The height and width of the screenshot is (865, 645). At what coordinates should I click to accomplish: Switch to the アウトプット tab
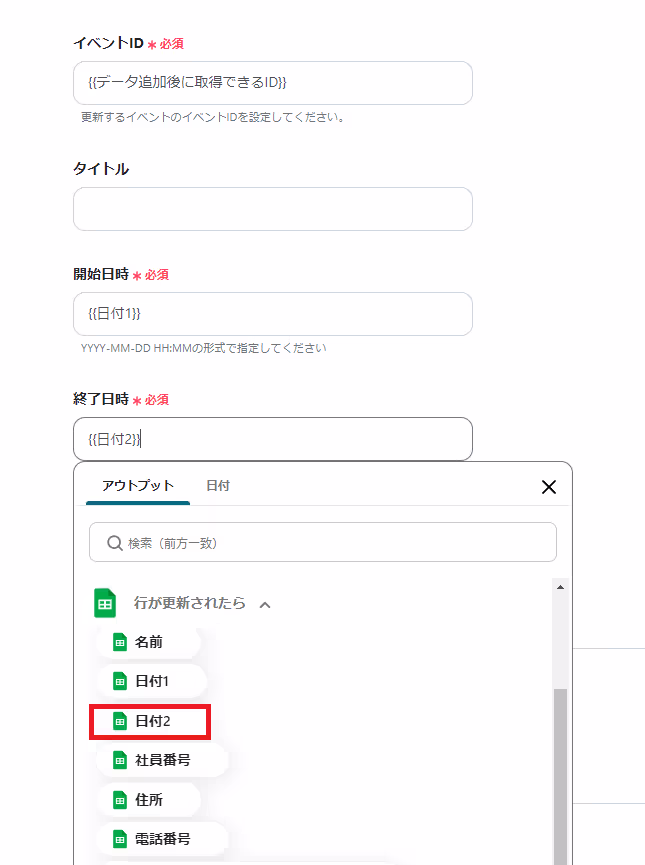(138, 486)
